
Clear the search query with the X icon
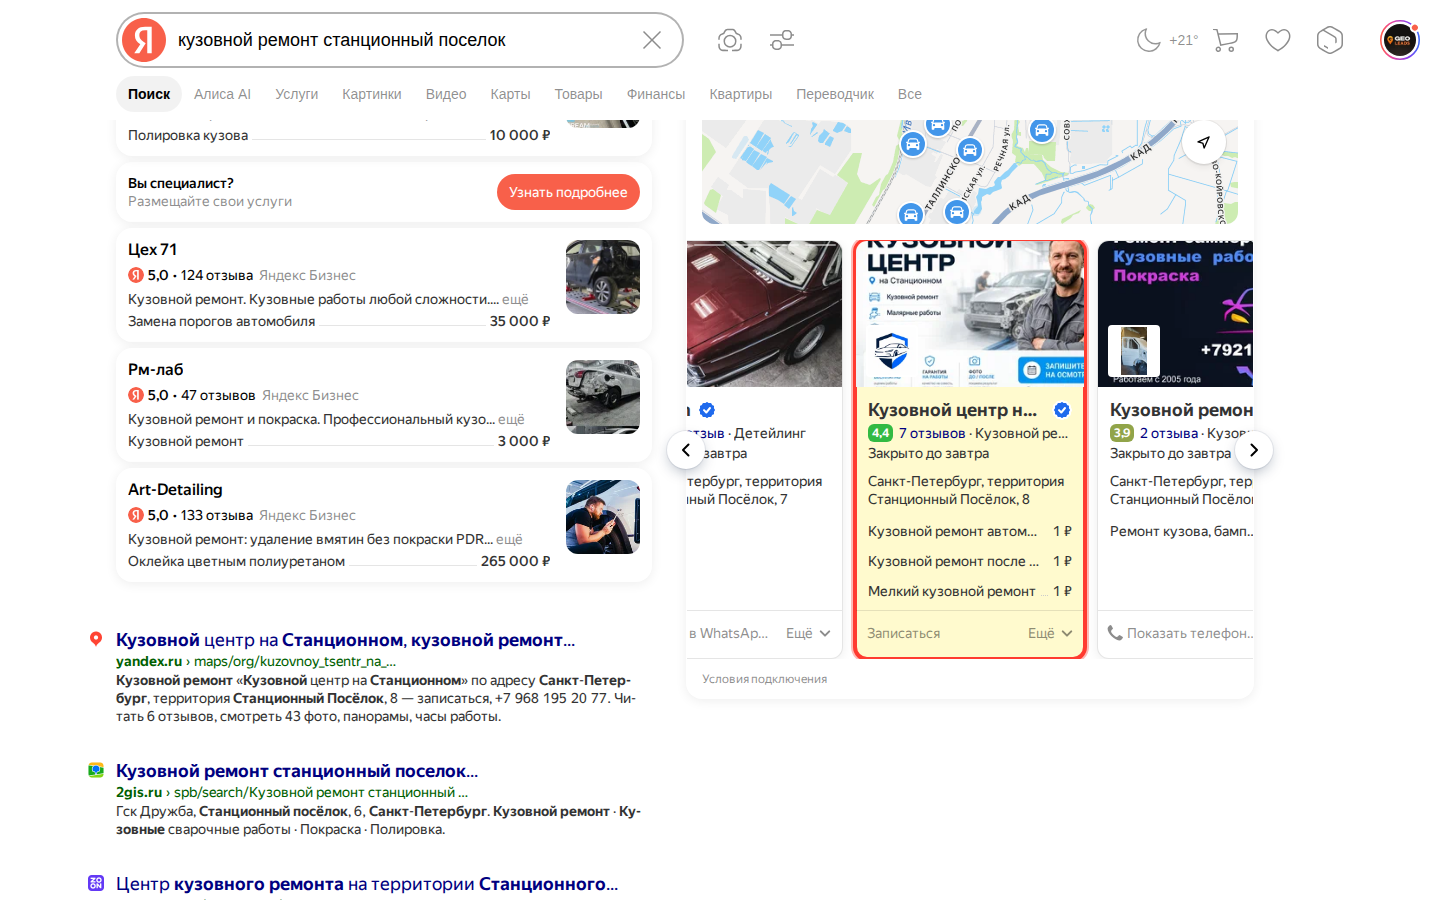[652, 40]
